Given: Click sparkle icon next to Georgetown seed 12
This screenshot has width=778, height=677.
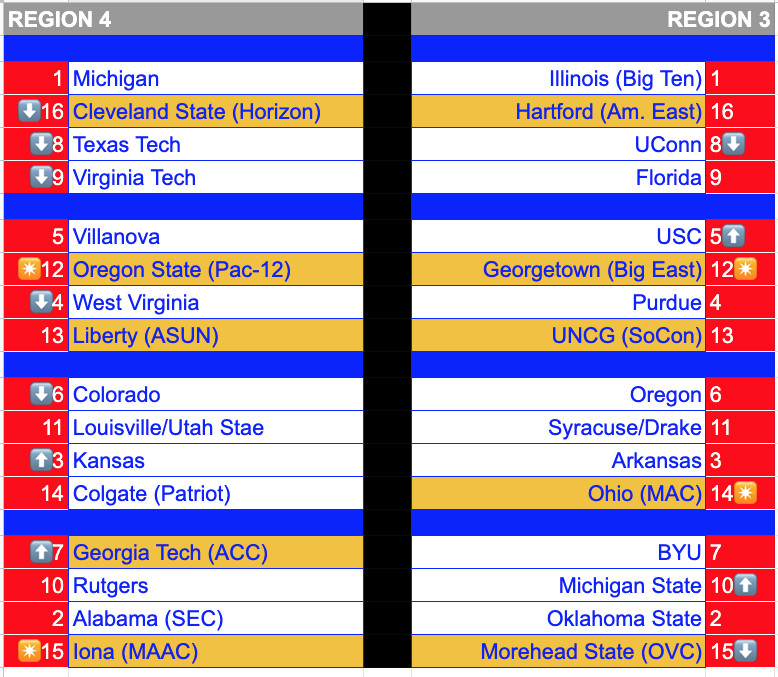Looking at the screenshot, I should [745, 270].
